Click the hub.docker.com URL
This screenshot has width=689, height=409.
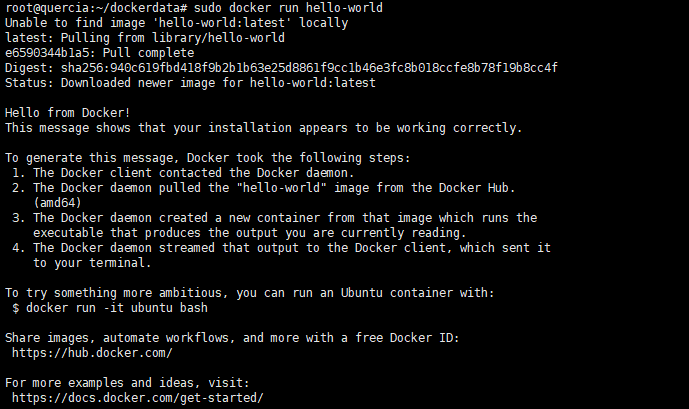tap(92, 353)
